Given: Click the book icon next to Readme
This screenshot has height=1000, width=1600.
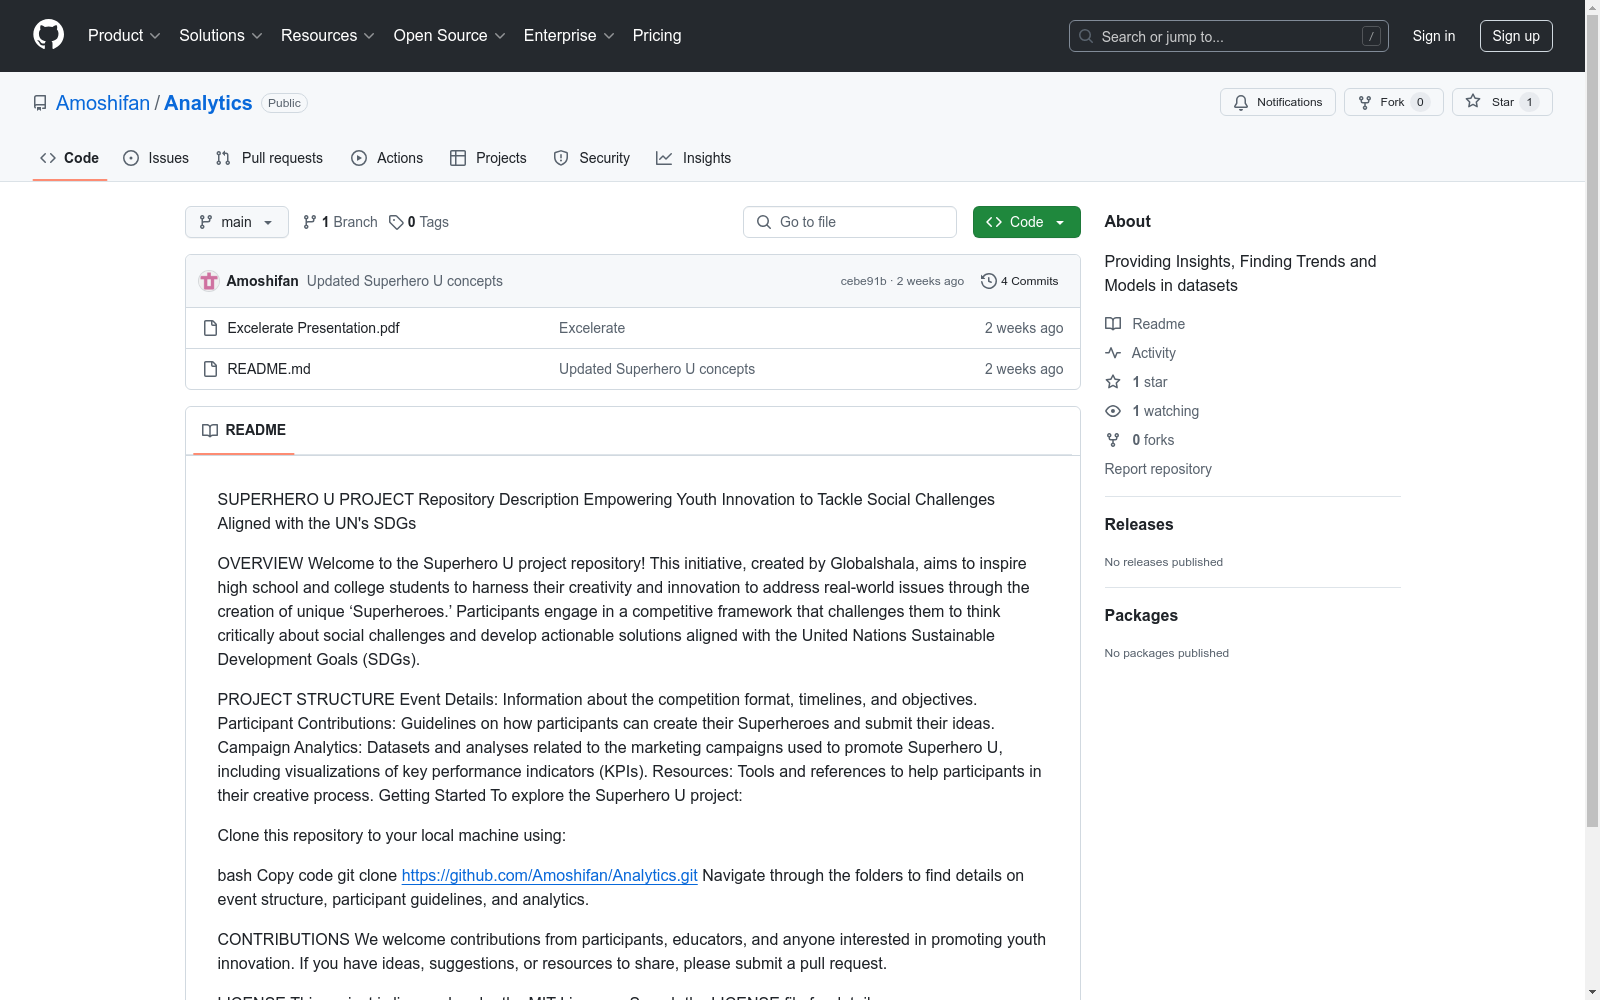Looking at the screenshot, I should [x=1113, y=324].
